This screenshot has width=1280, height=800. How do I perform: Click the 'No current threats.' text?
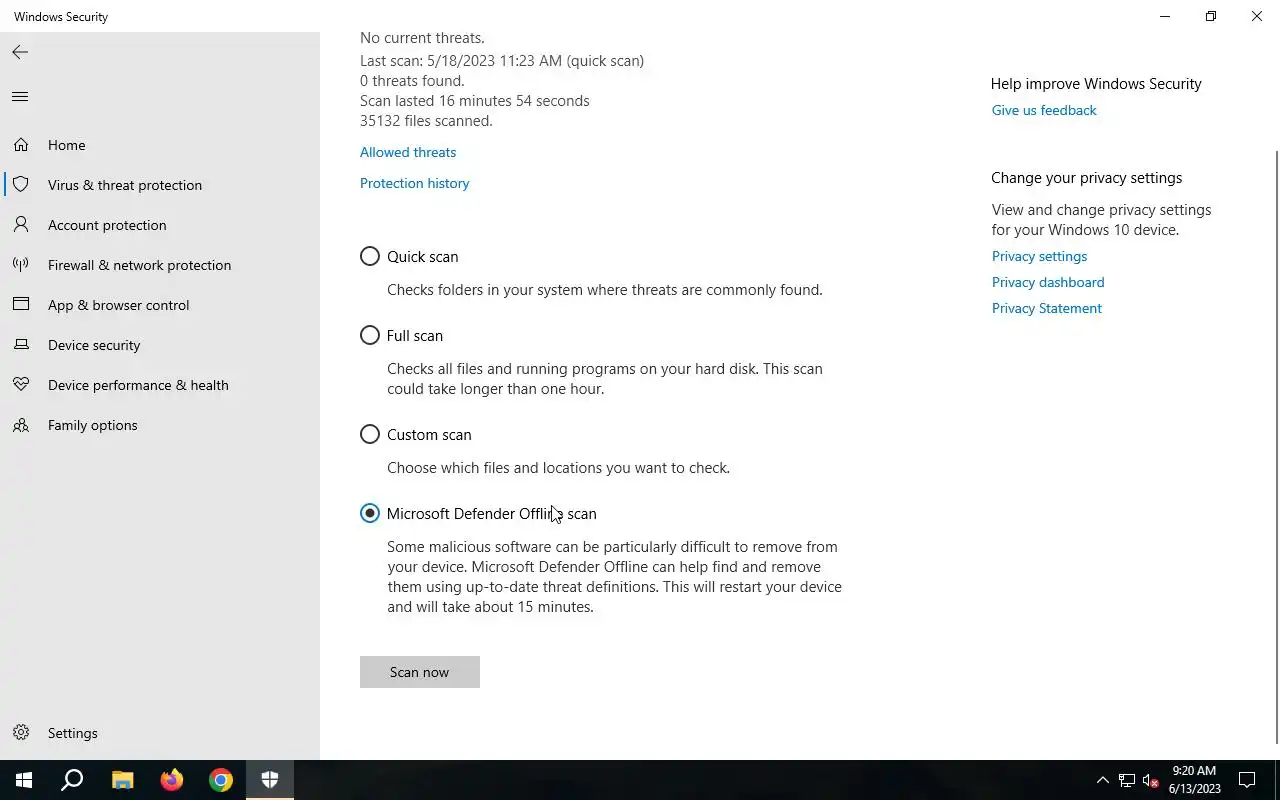click(422, 38)
